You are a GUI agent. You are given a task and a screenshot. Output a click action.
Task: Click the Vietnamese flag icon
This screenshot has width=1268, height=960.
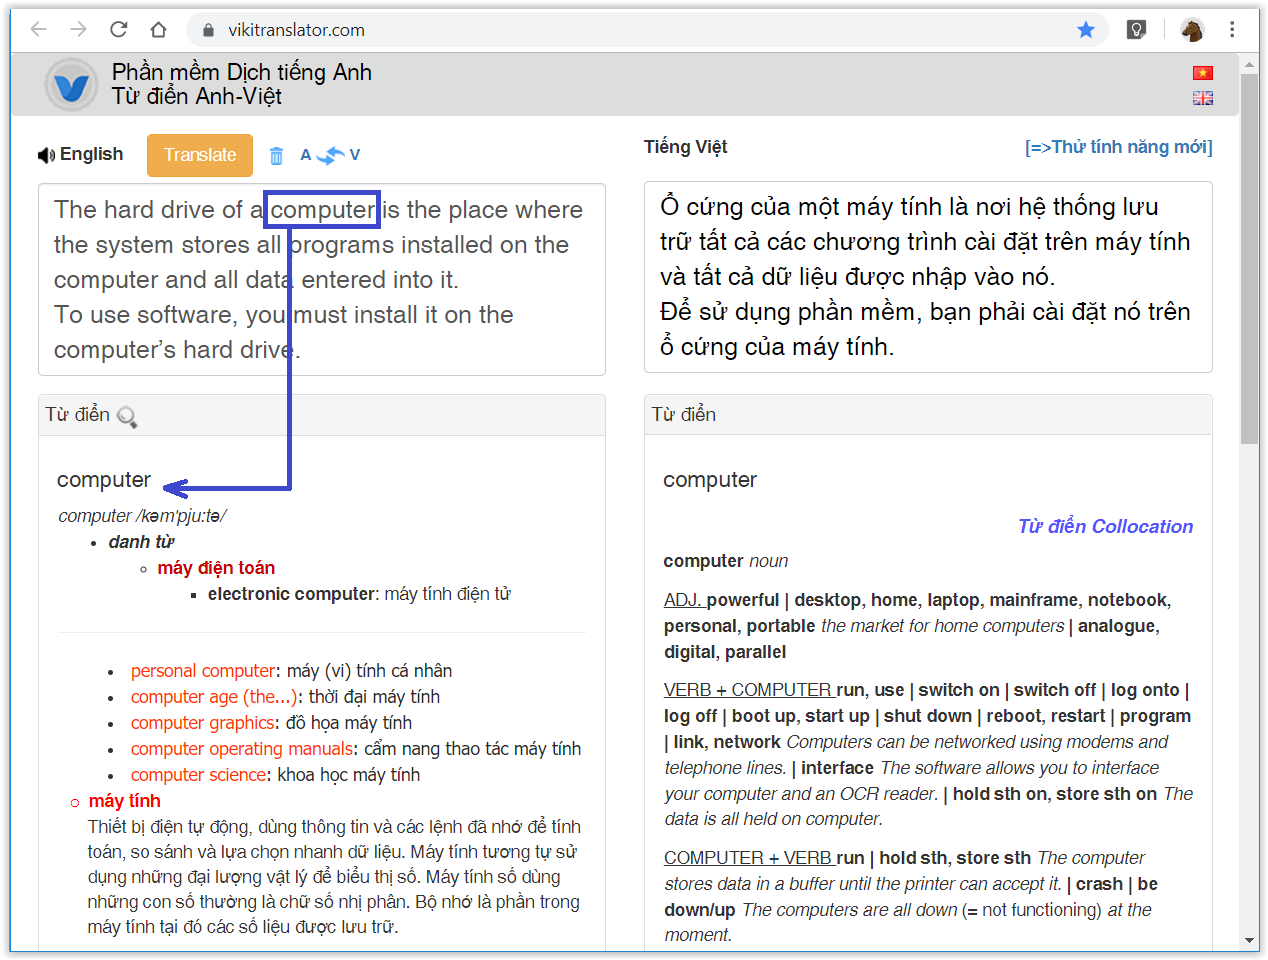coord(1202,73)
